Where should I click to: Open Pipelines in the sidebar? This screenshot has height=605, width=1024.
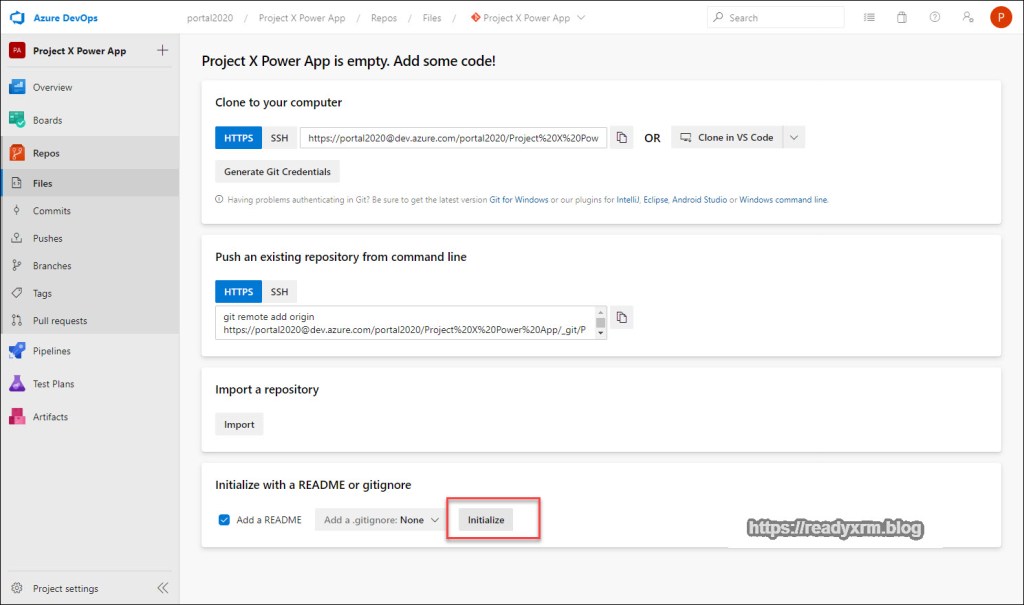point(52,351)
